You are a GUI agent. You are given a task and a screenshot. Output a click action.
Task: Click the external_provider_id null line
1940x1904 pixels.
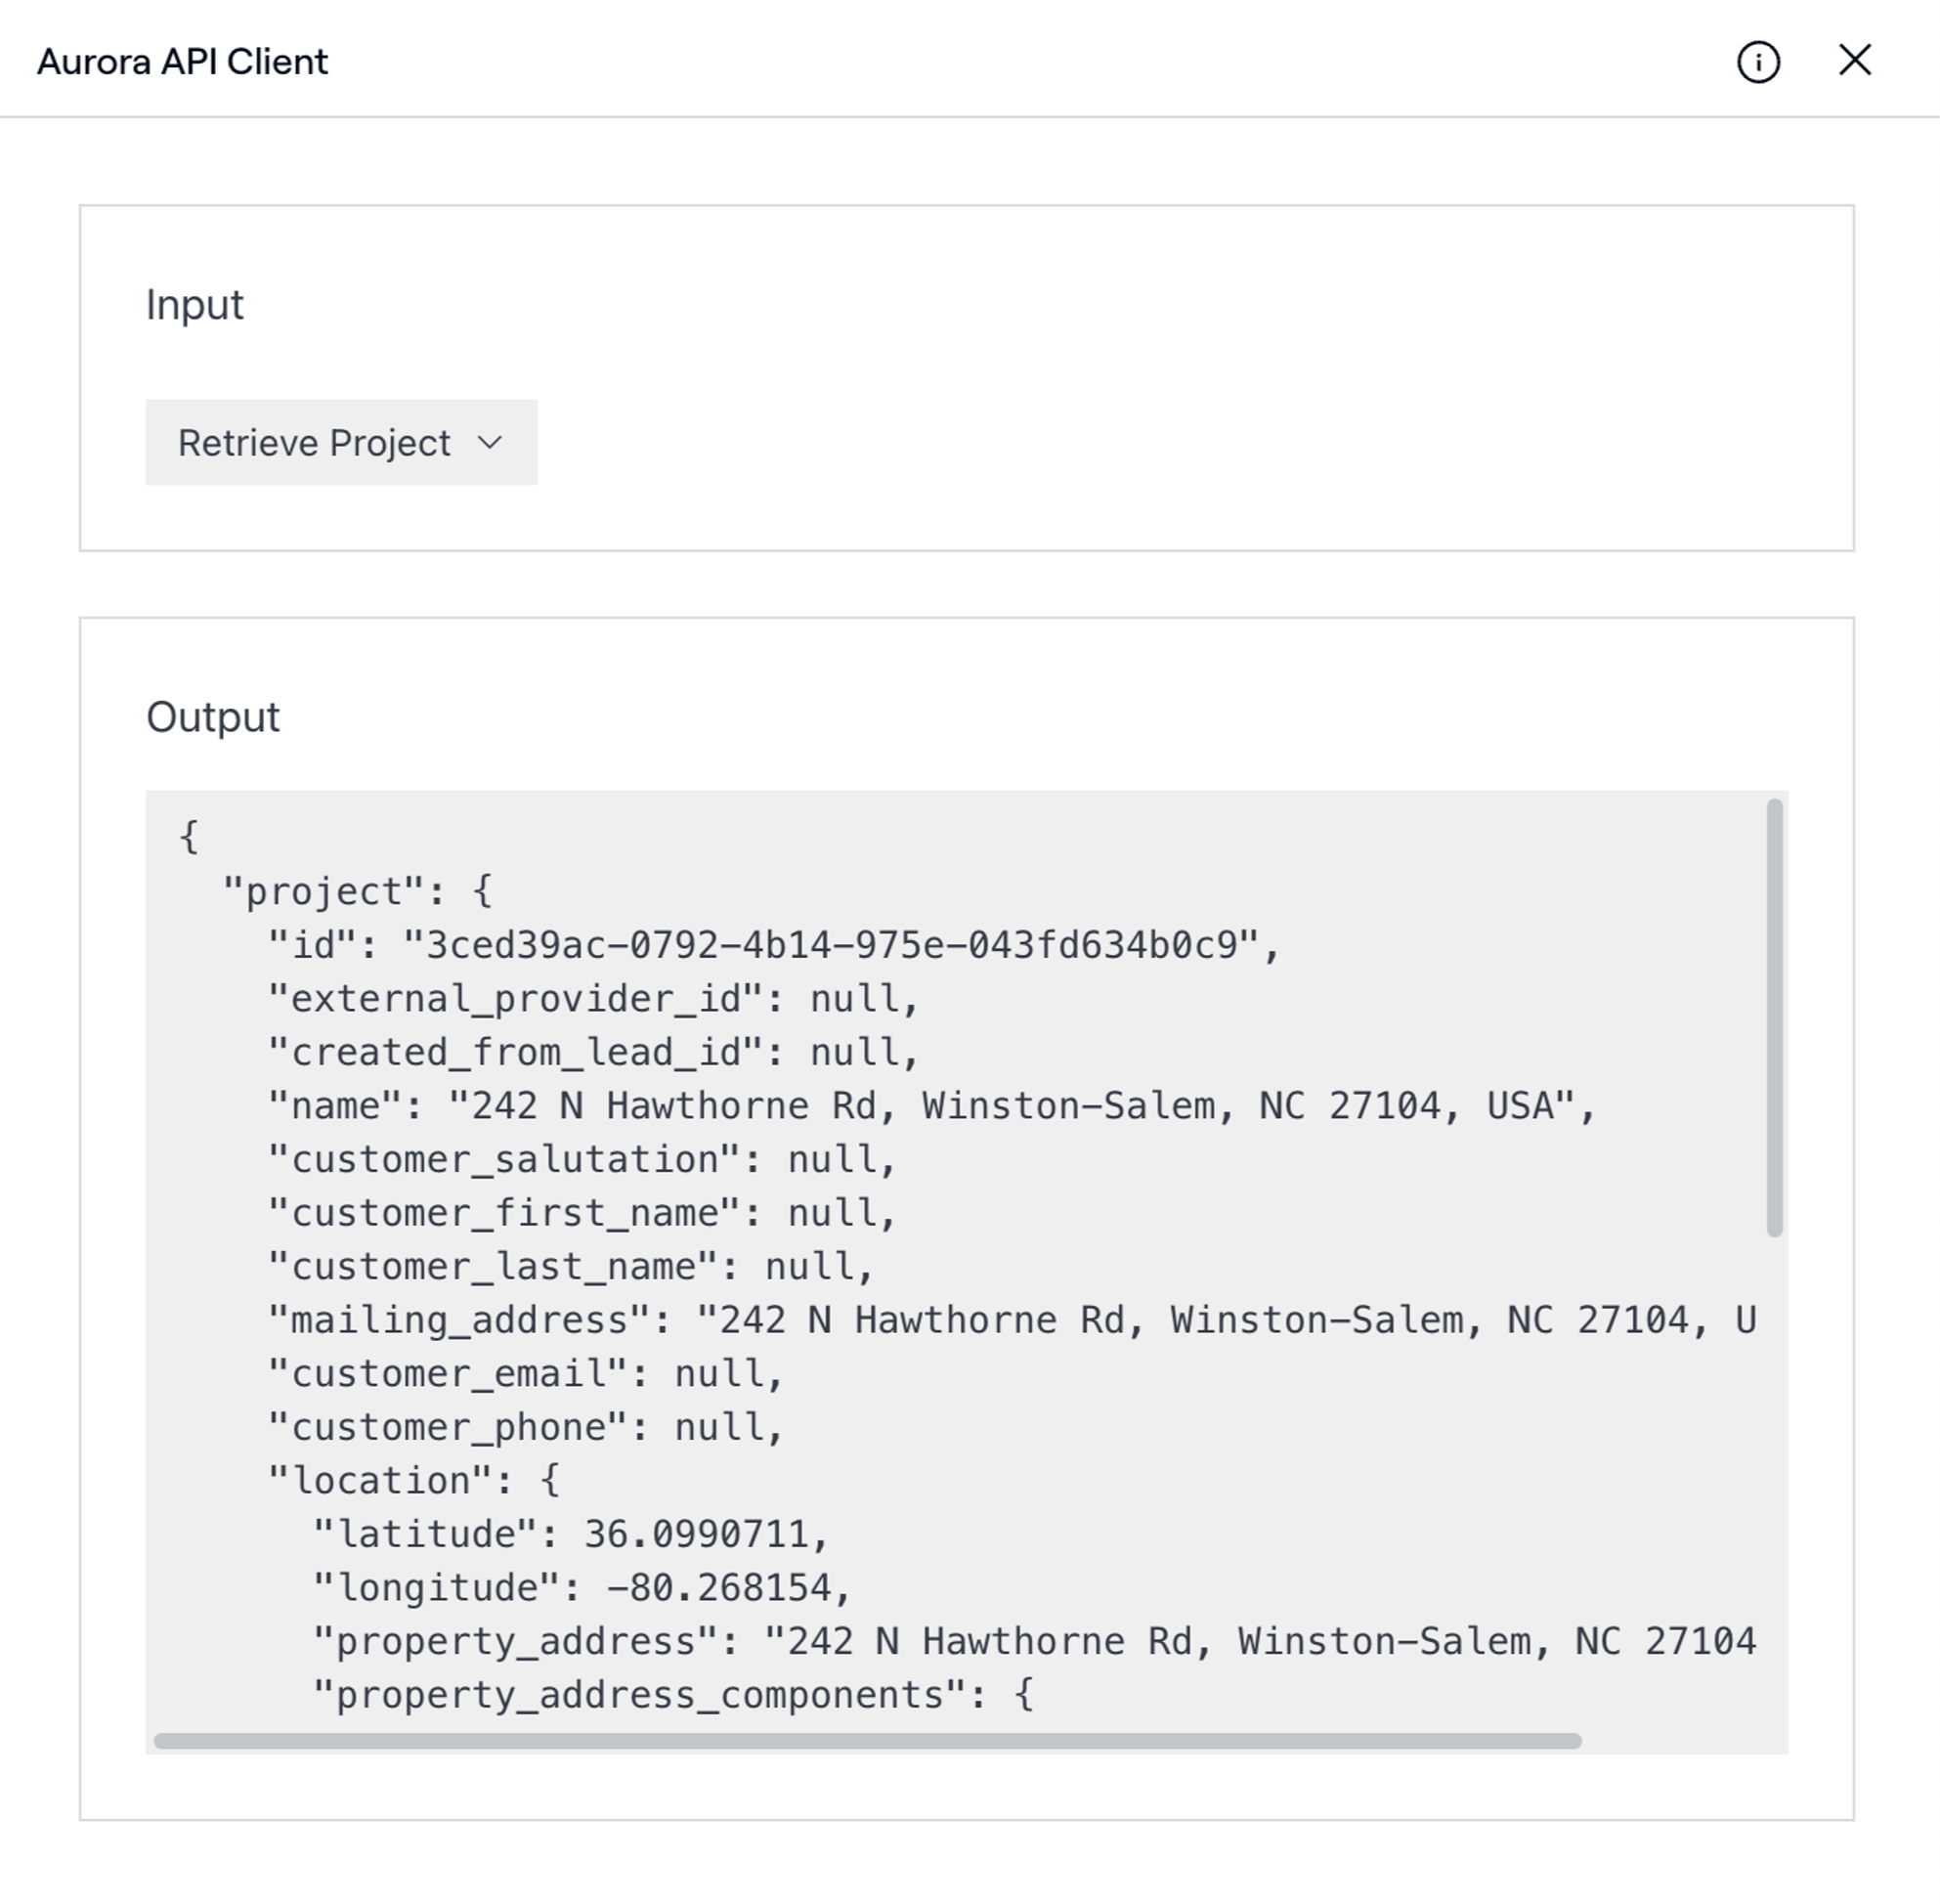point(593,999)
